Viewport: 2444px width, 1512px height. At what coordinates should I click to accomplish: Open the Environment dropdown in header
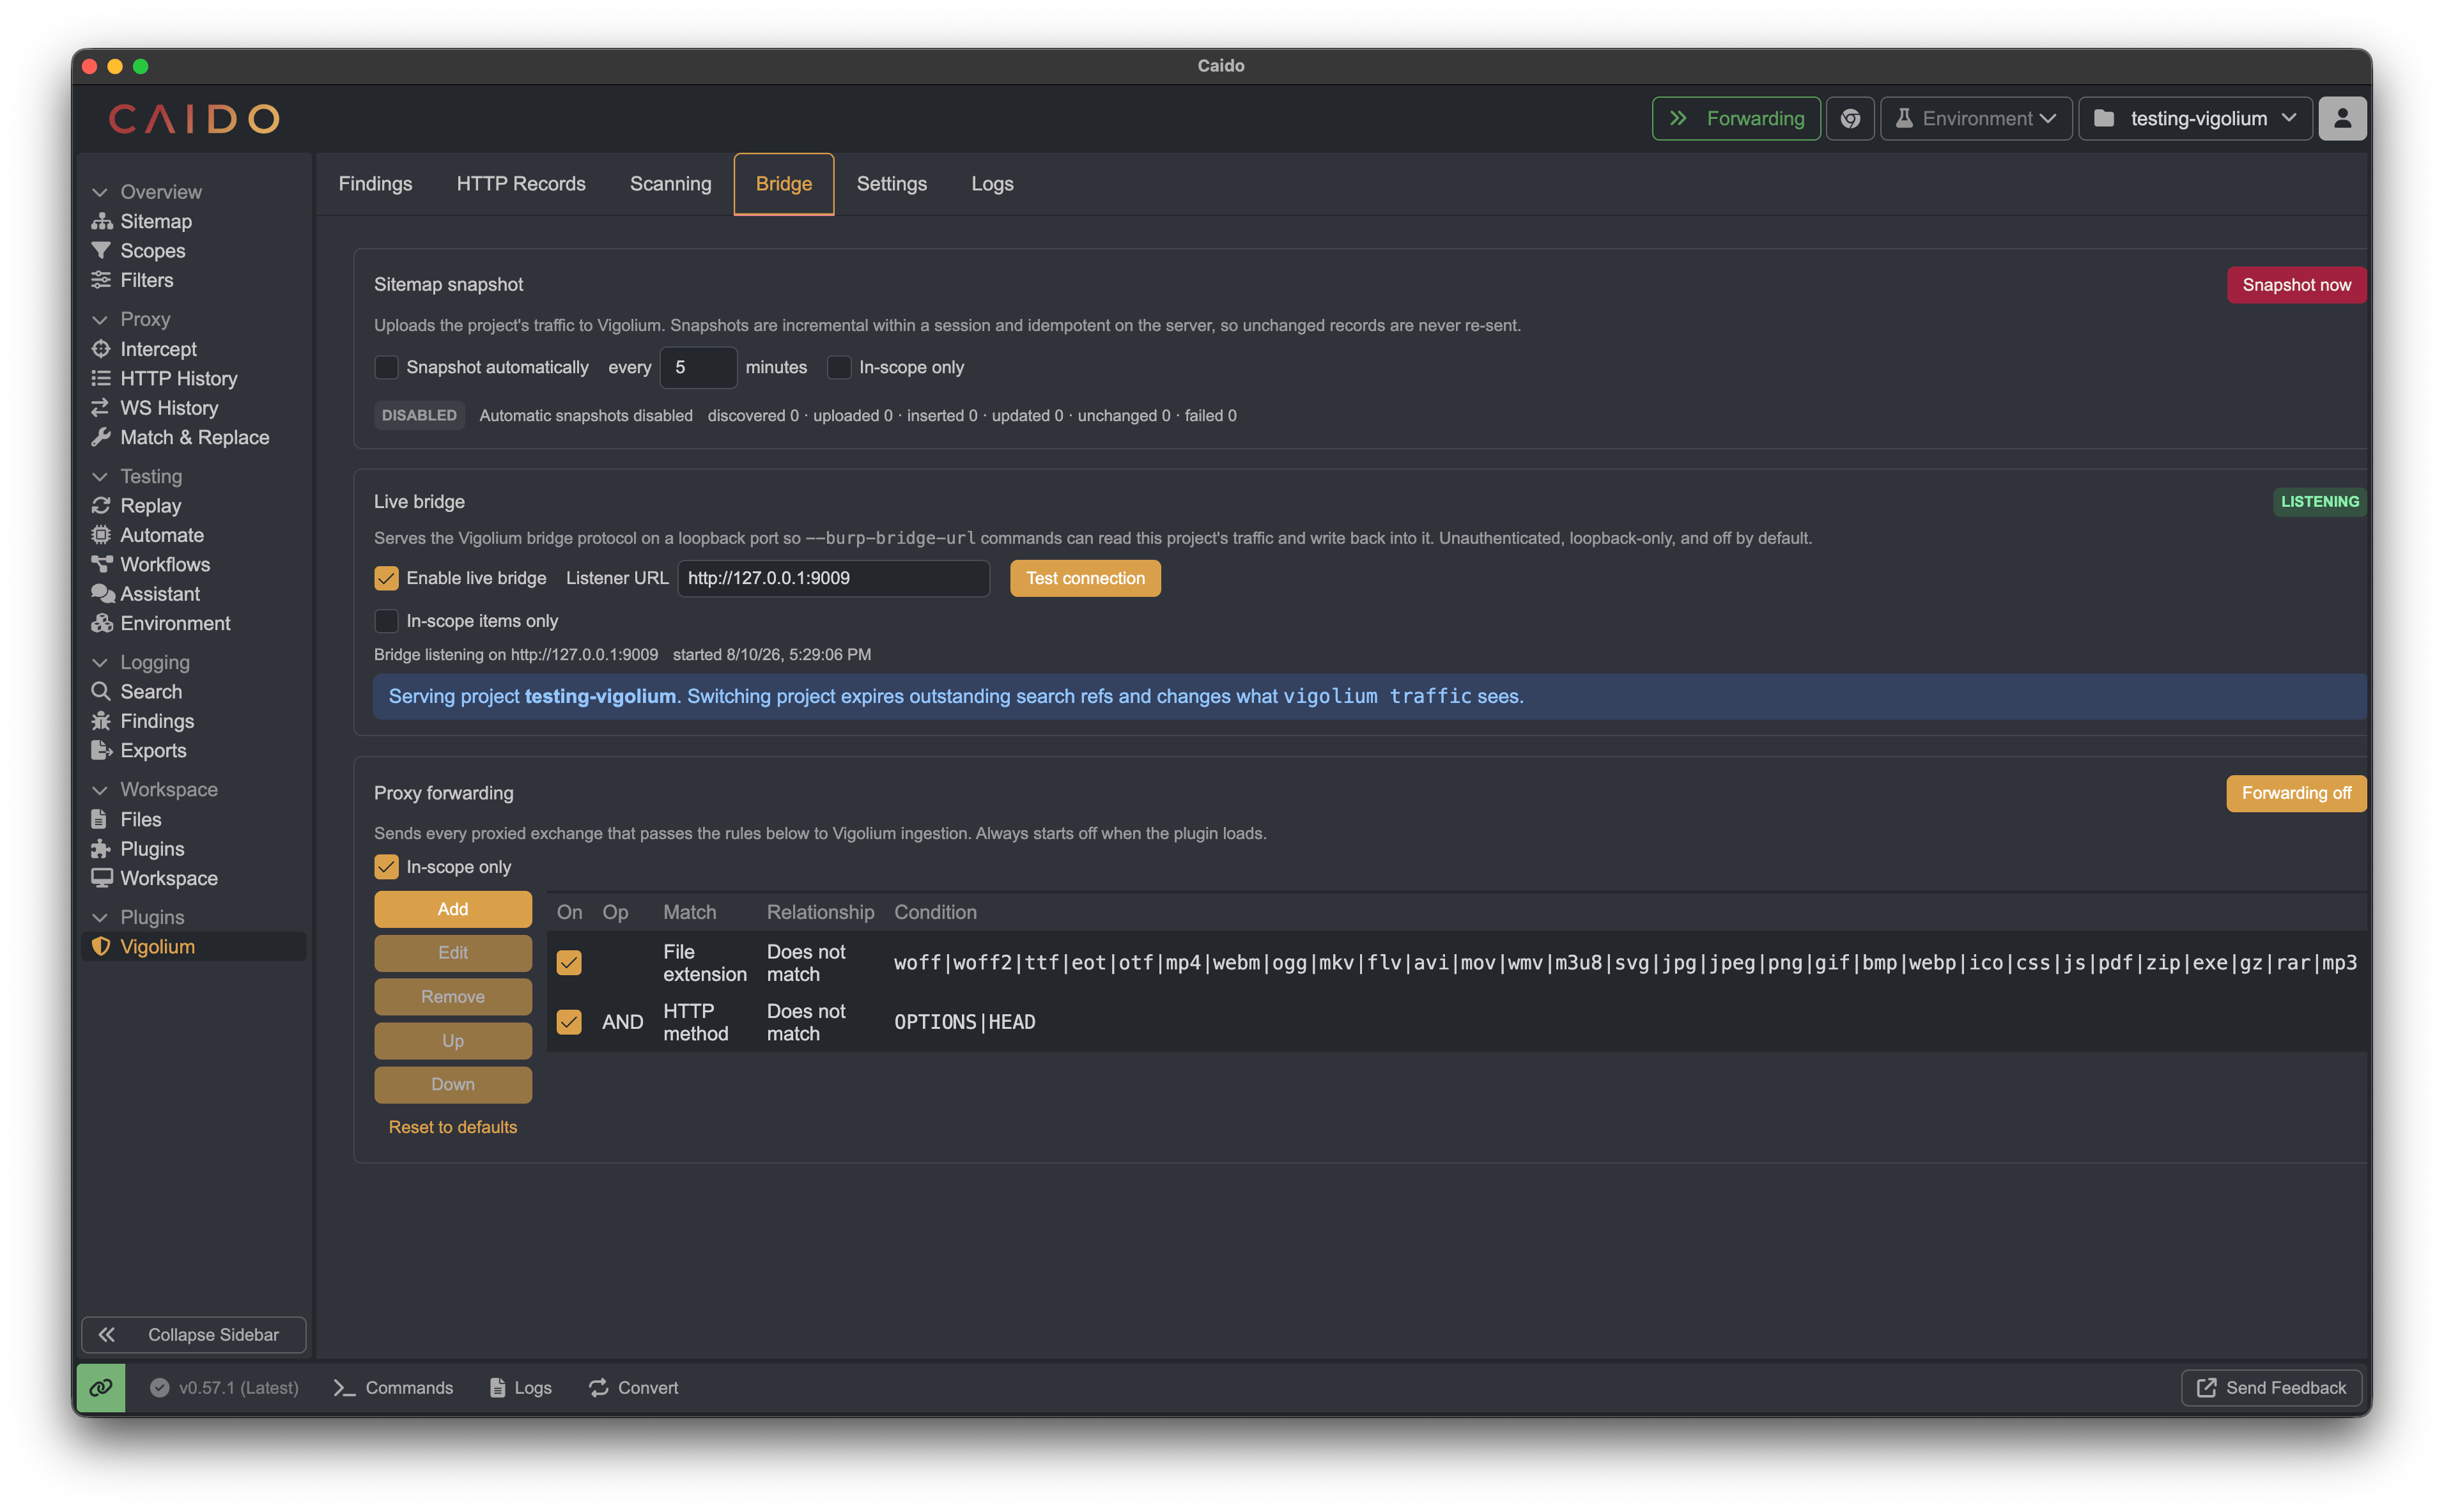(x=1976, y=118)
